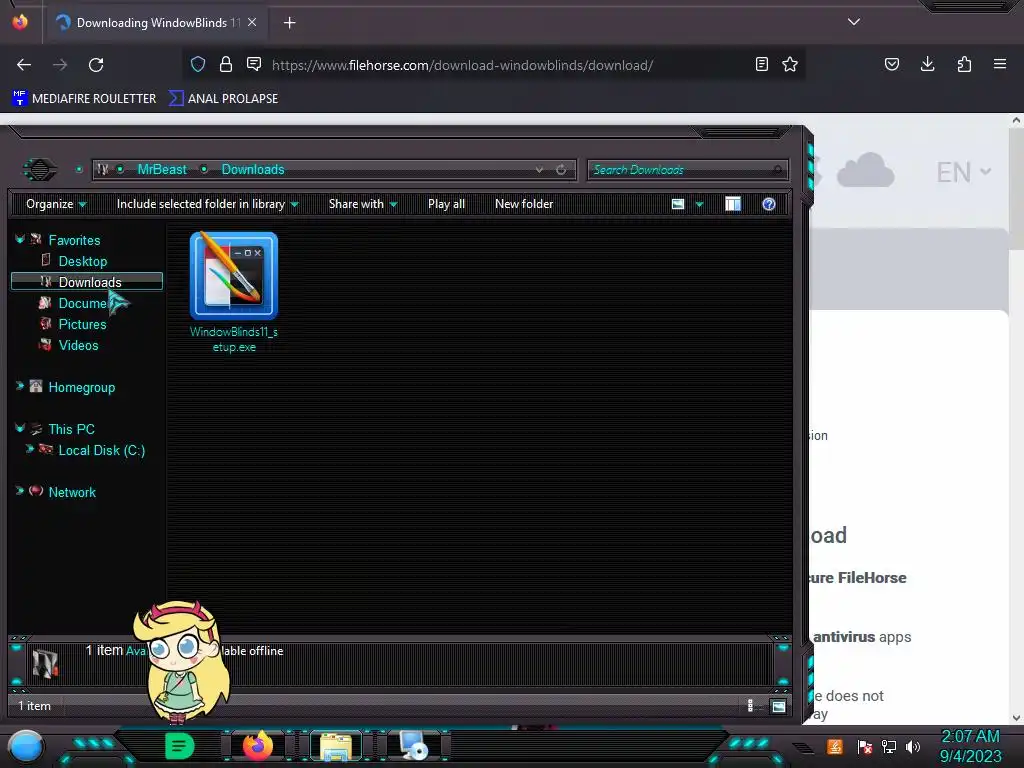
Task: Select Network in navigation pane
Action: tap(72, 492)
